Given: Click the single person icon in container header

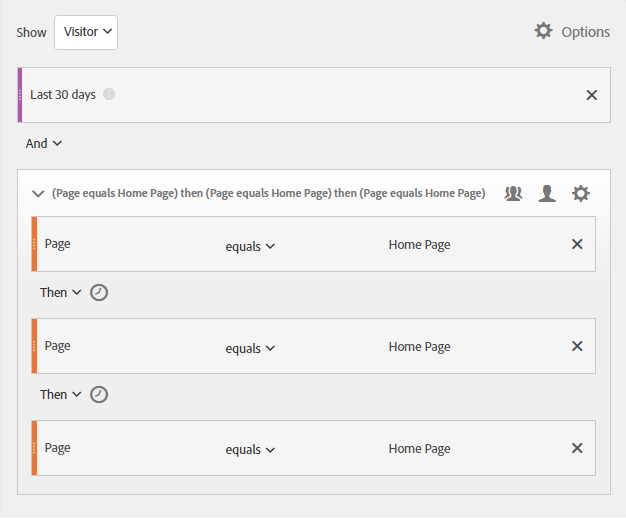Looking at the screenshot, I should [547, 194].
